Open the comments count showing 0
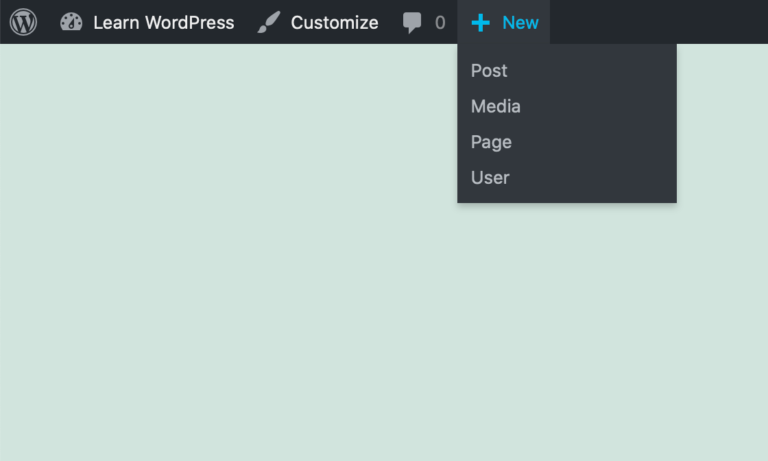Viewport: 768px width, 461px height. [440, 23]
